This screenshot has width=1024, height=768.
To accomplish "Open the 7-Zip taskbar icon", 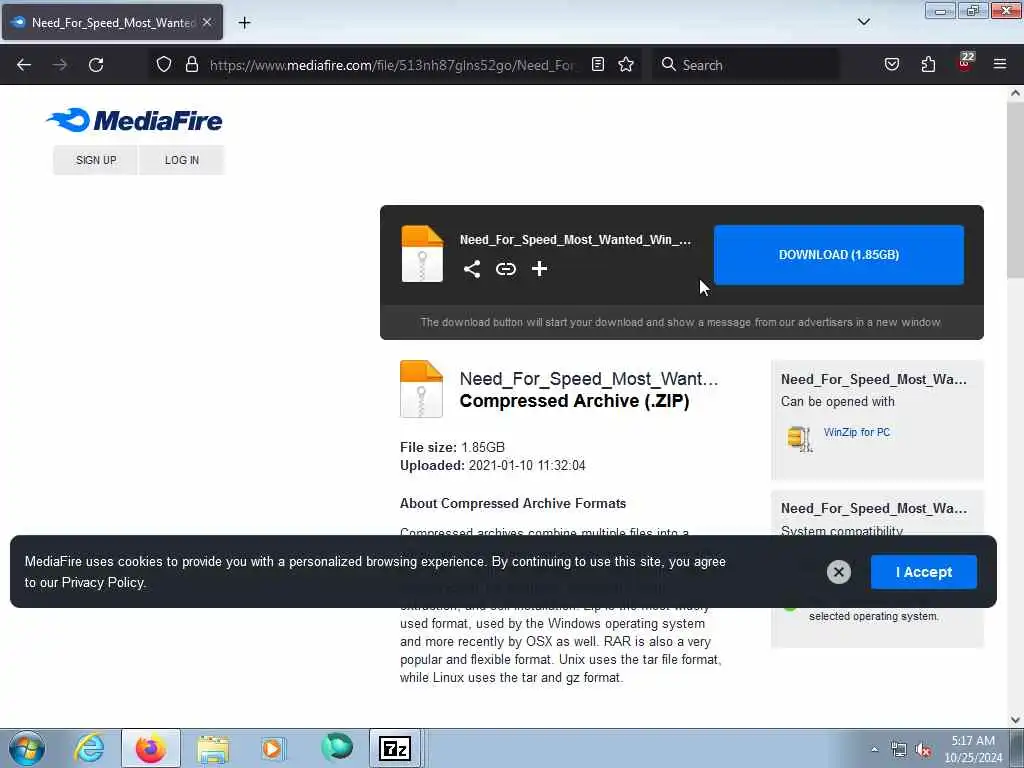I will click(x=395, y=748).
